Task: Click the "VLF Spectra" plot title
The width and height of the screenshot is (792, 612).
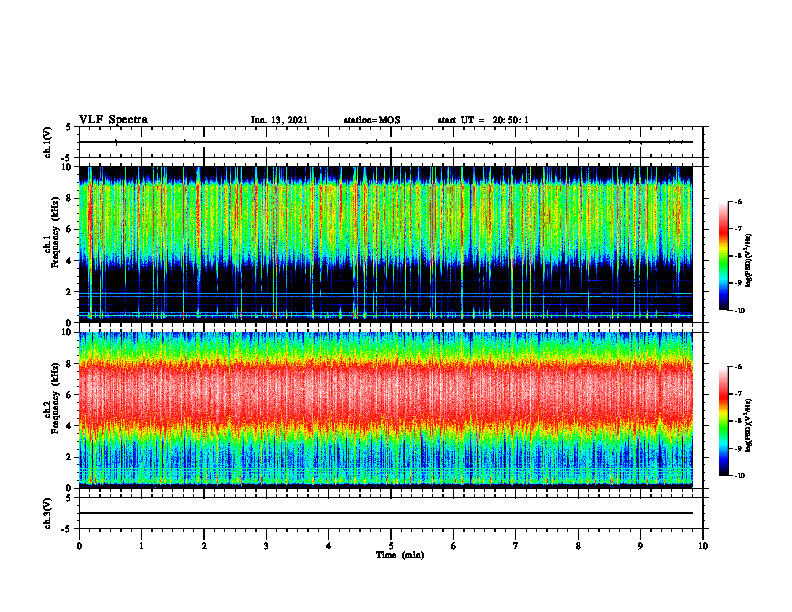Action: tap(113, 120)
